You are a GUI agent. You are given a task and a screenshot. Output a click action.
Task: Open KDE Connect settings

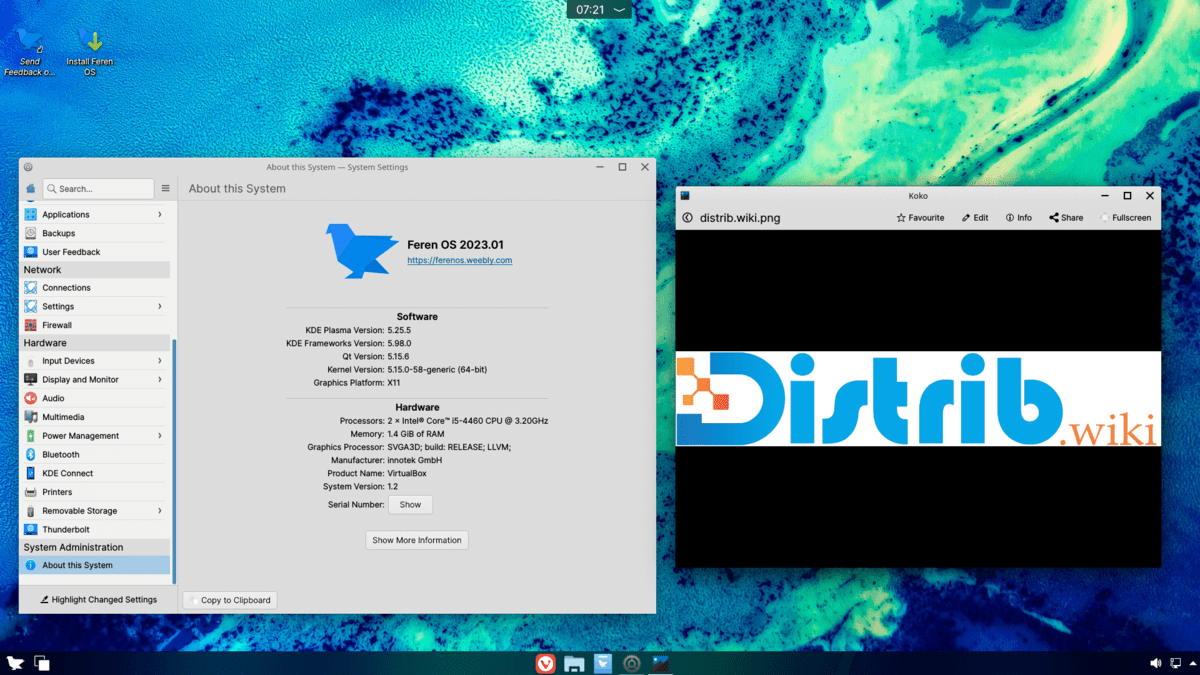[95, 473]
